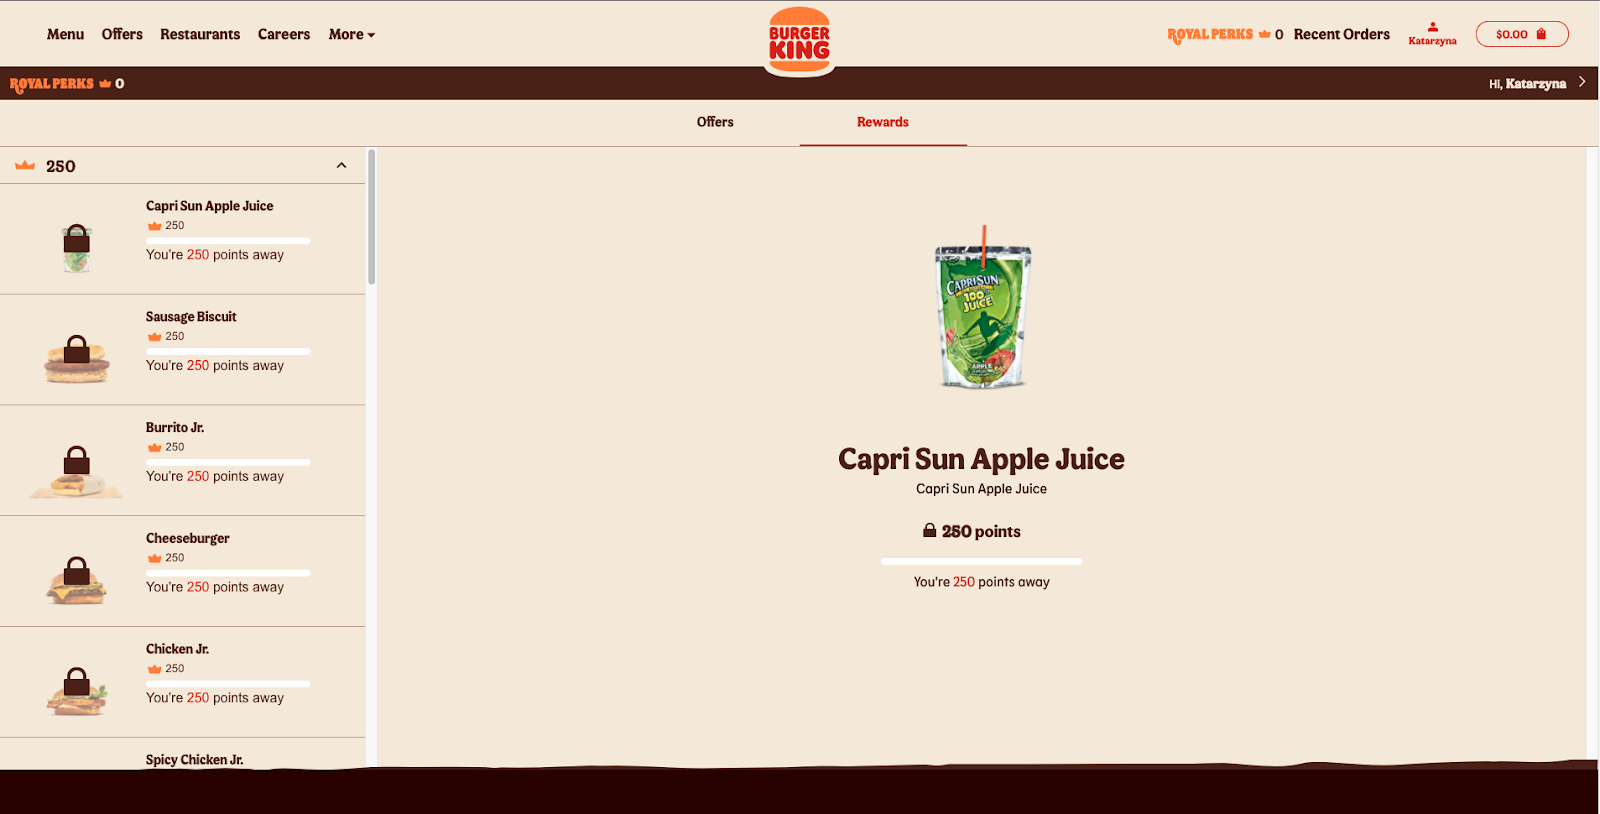1600x814 pixels.
Task: Click the large Capri Sun product image
Action: 982,308
